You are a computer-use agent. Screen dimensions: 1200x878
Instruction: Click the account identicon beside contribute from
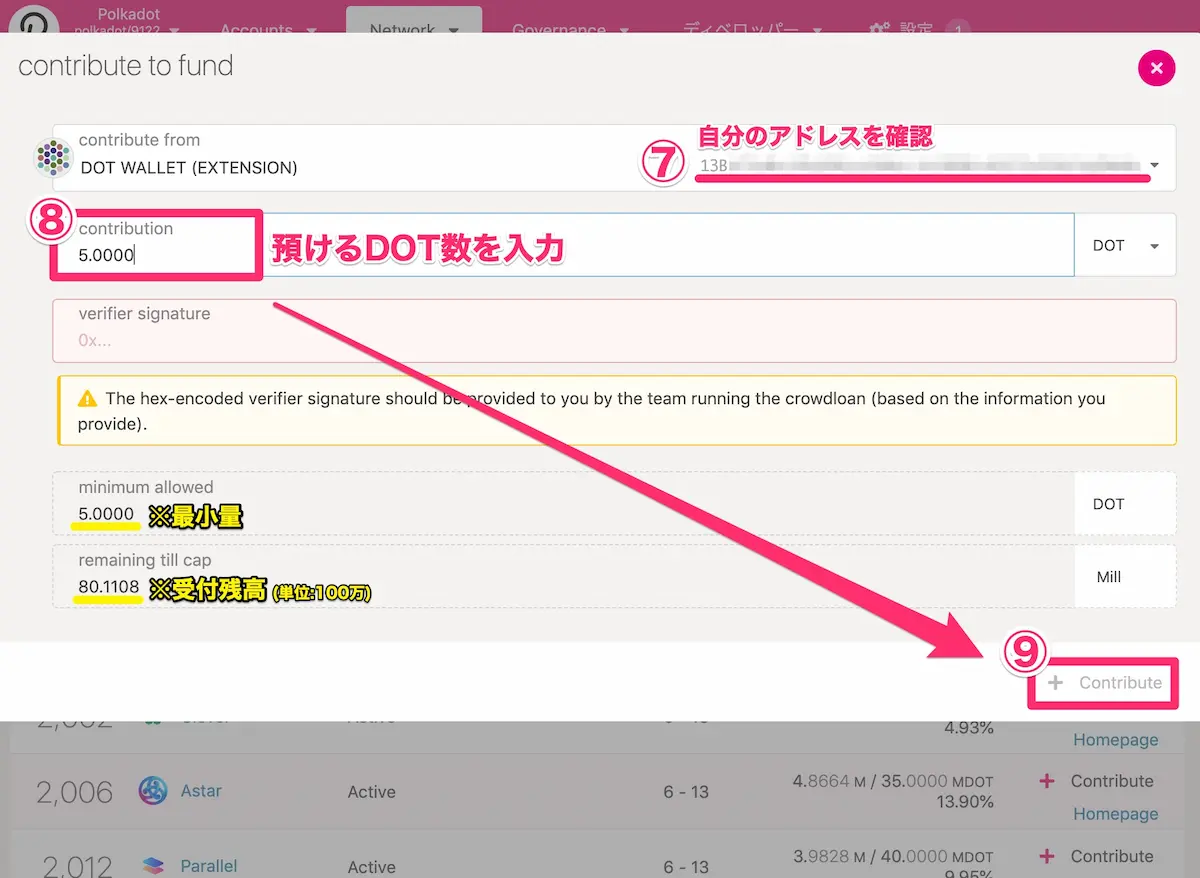pyautogui.click(x=52, y=157)
